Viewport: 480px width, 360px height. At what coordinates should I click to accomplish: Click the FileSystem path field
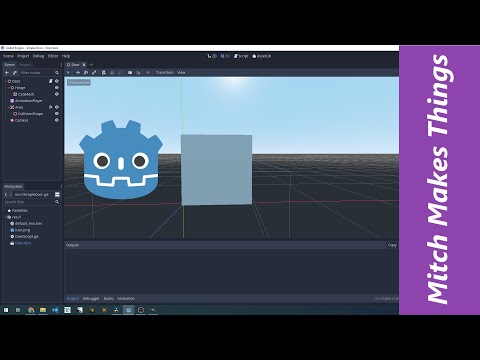click(x=33, y=194)
